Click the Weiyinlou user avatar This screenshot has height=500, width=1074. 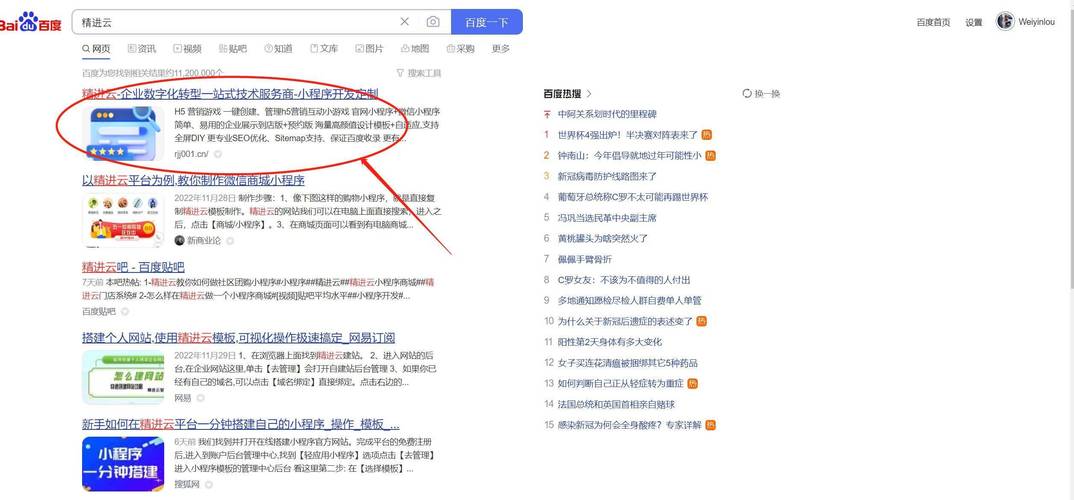(1005, 21)
